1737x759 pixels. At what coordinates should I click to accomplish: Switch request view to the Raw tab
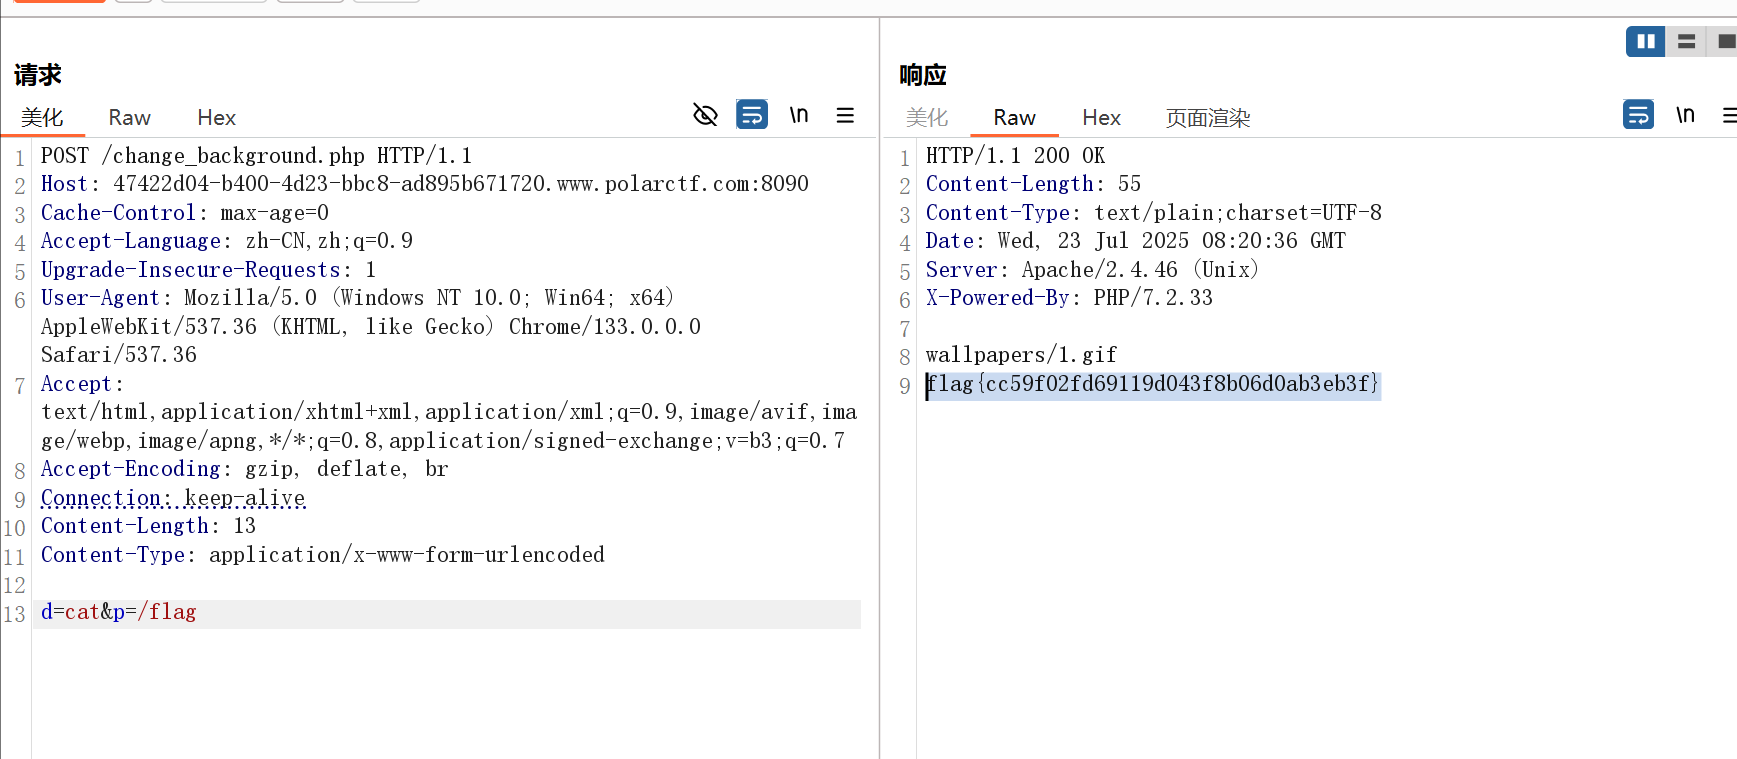[129, 118]
